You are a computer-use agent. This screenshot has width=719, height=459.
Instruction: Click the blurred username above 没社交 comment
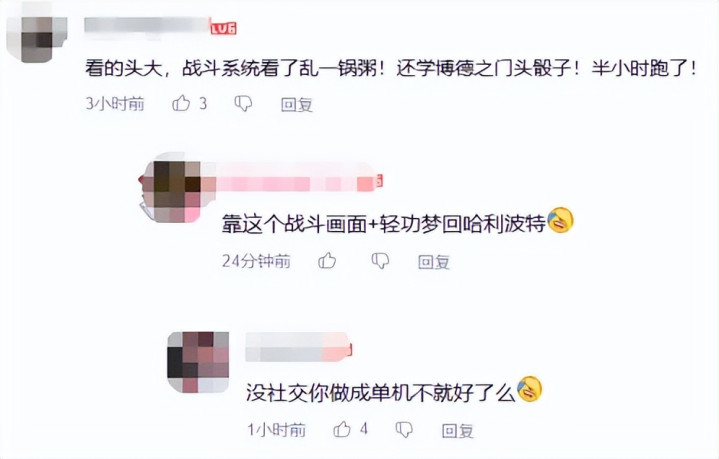click(298, 347)
